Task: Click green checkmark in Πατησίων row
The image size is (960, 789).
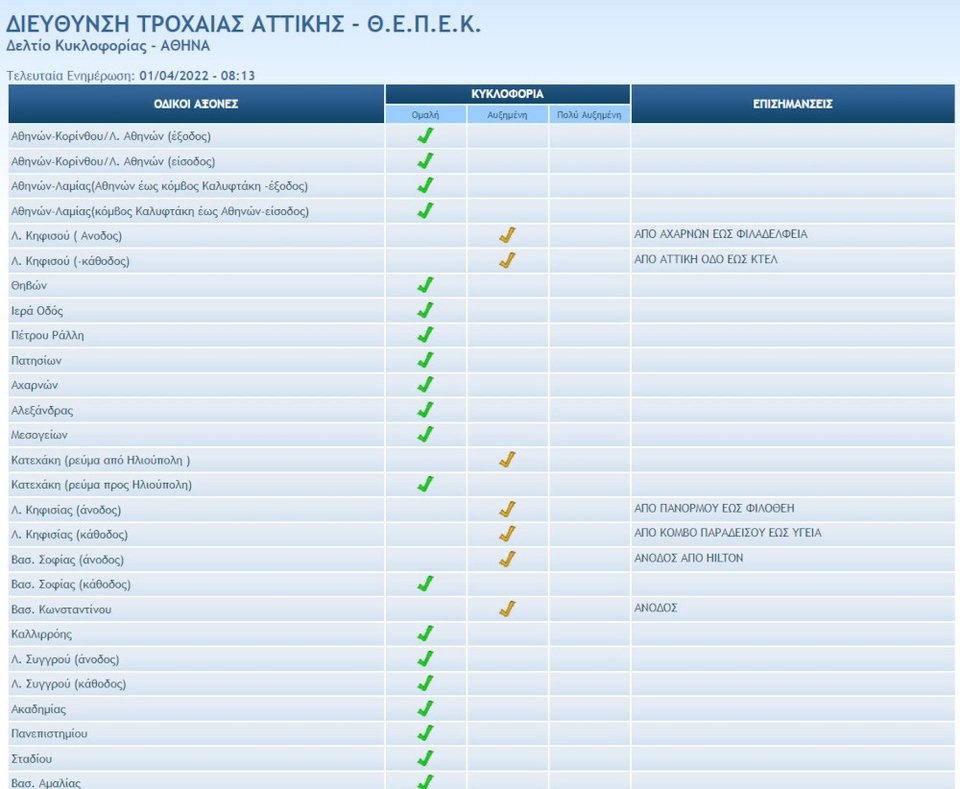Action: click(x=426, y=359)
